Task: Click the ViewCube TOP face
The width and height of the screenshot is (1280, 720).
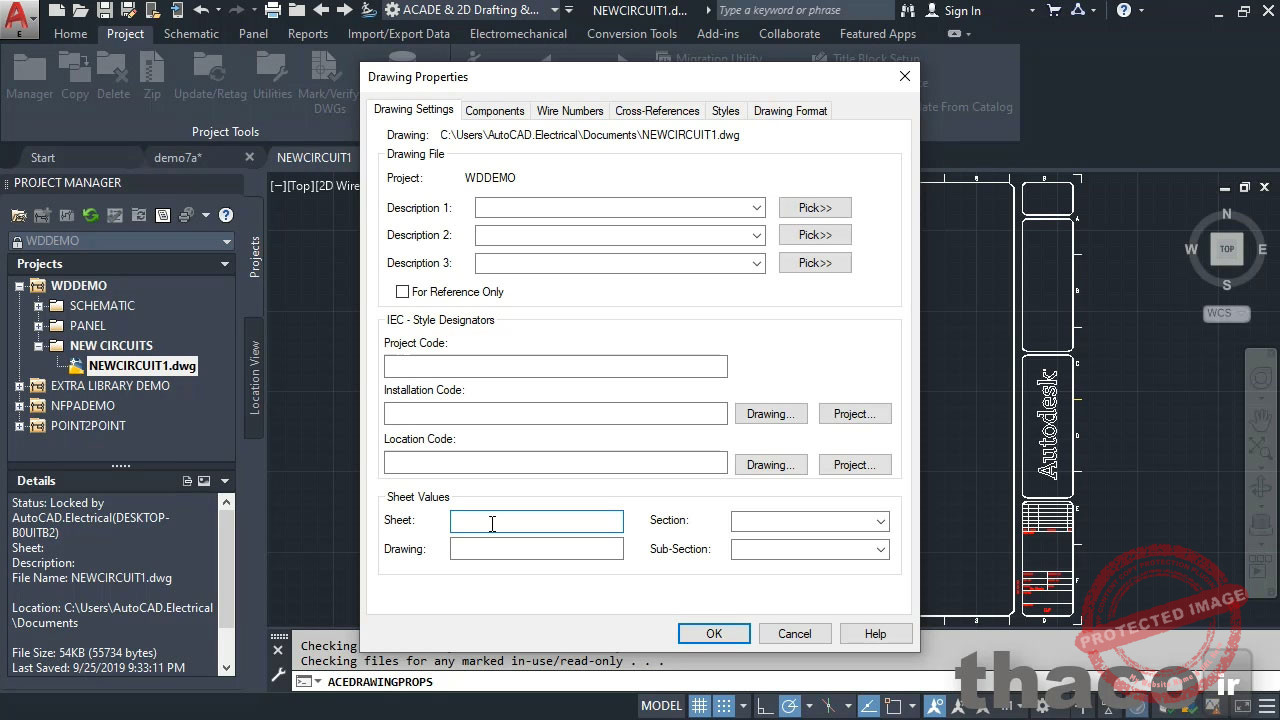Action: coord(1226,249)
